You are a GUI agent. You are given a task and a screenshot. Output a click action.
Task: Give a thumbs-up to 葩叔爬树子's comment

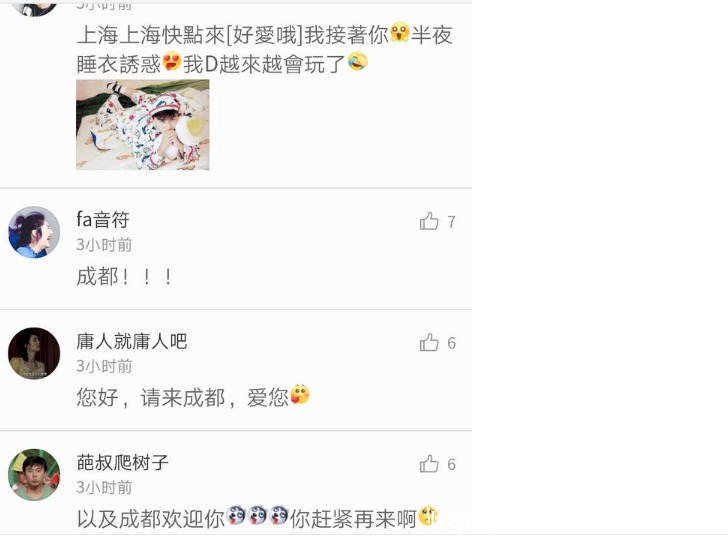coord(429,464)
